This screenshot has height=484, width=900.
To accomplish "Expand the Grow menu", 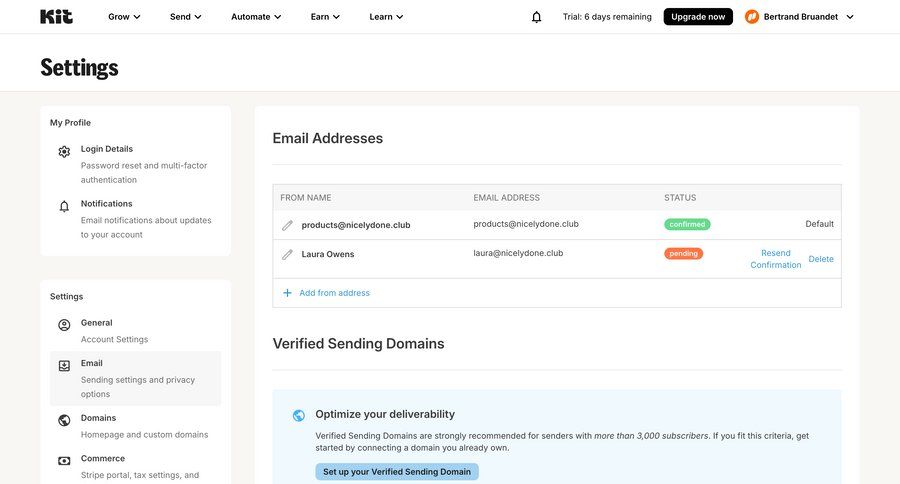I will click(x=124, y=17).
